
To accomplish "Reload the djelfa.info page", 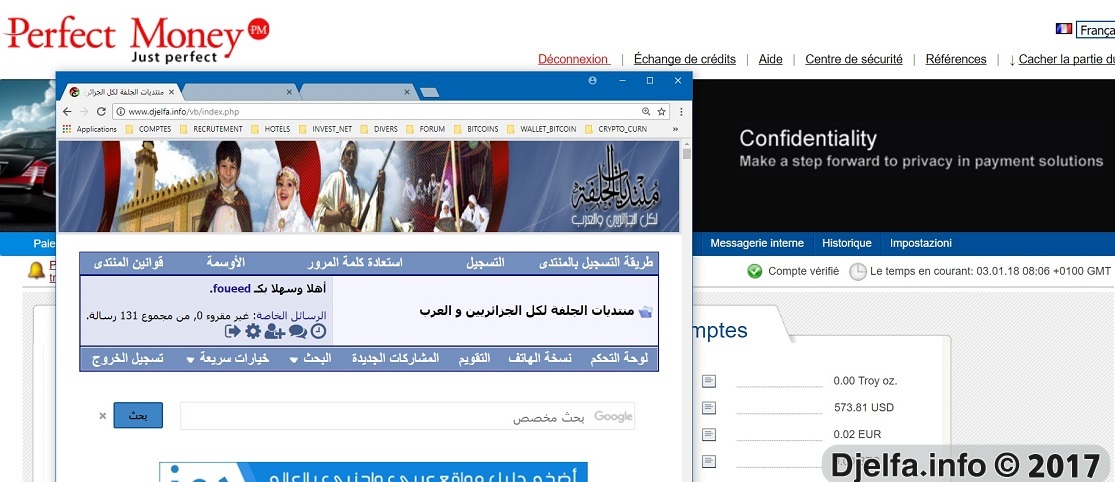I will 101,112.
